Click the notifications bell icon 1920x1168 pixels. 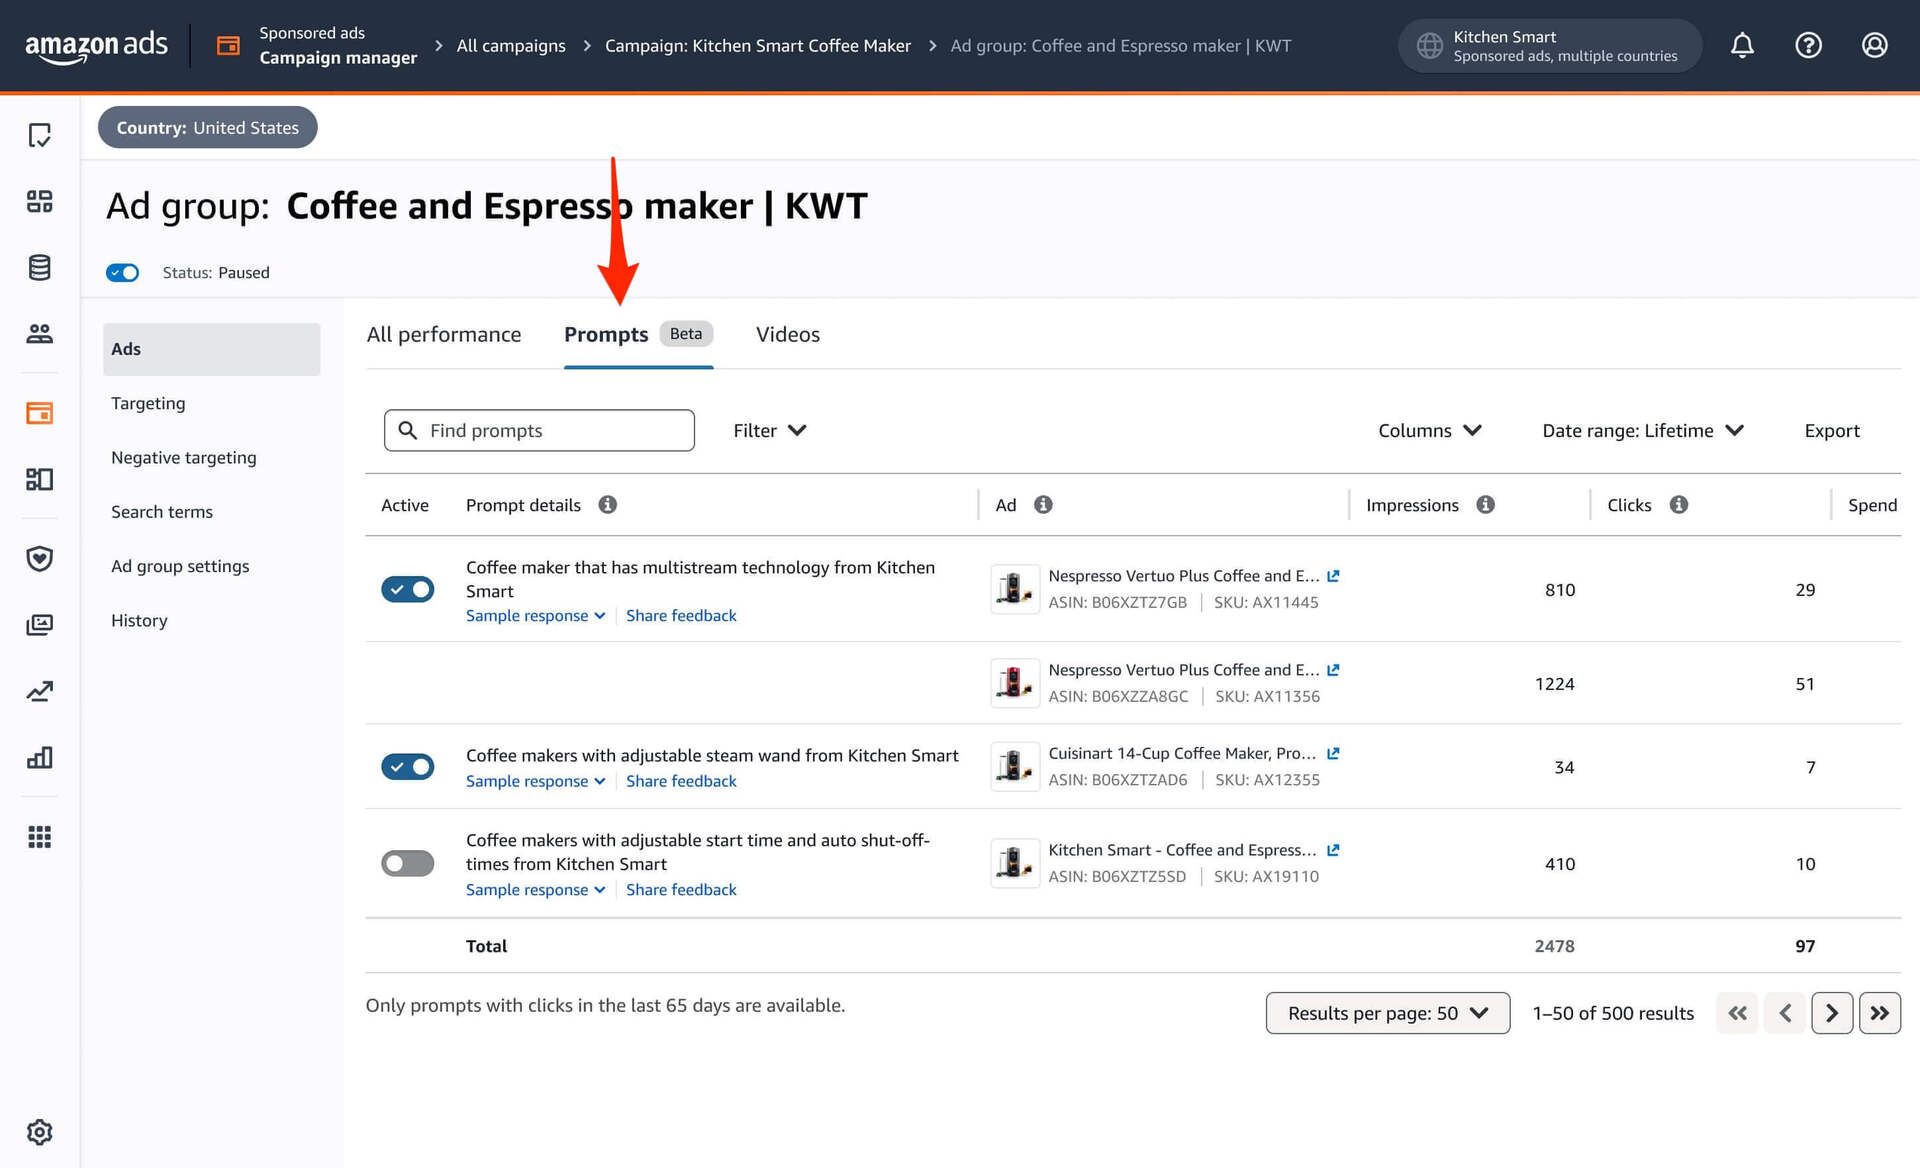coord(1742,45)
